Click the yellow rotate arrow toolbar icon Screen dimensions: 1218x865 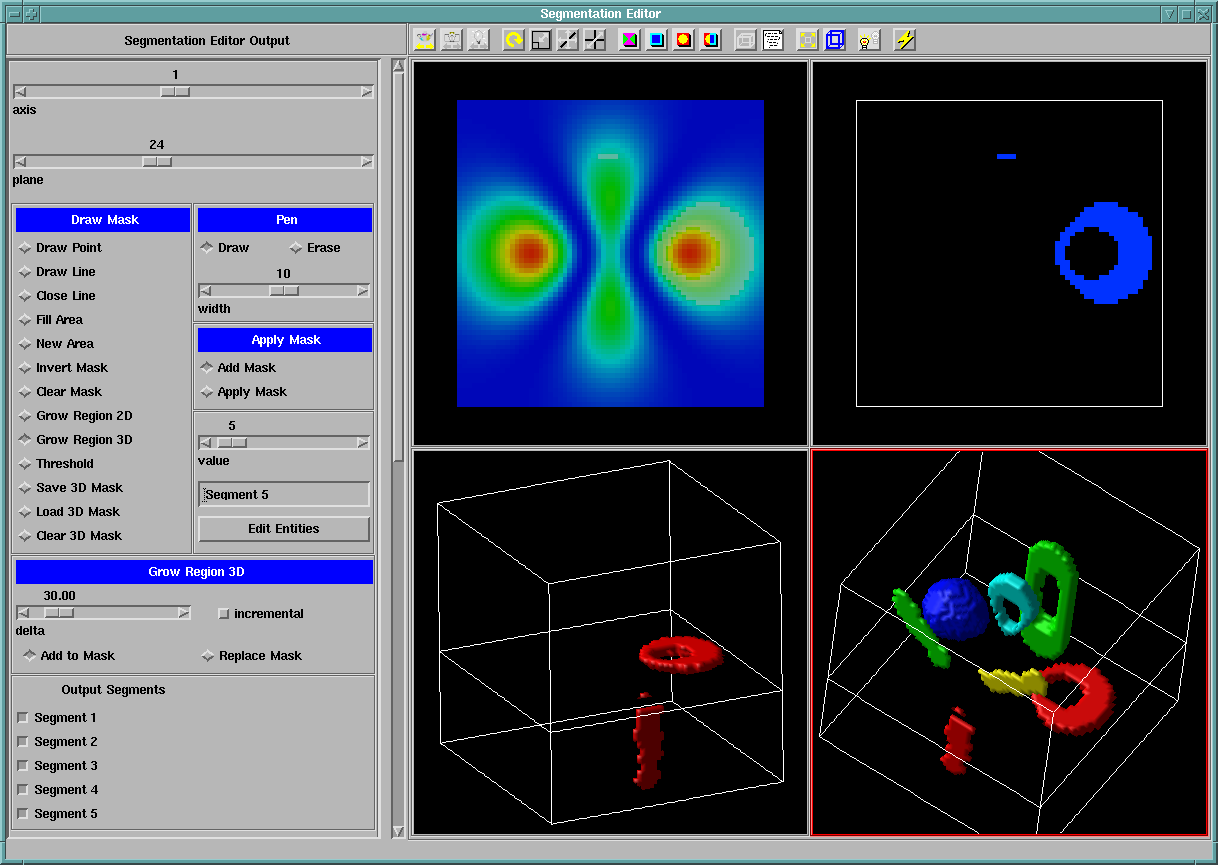pos(513,40)
